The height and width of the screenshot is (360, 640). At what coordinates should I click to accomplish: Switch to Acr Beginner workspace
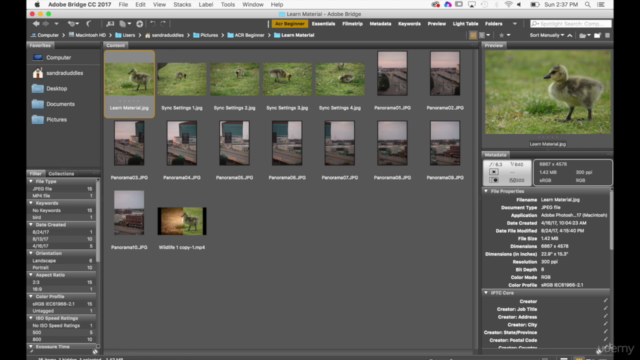(x=289, y=24)
